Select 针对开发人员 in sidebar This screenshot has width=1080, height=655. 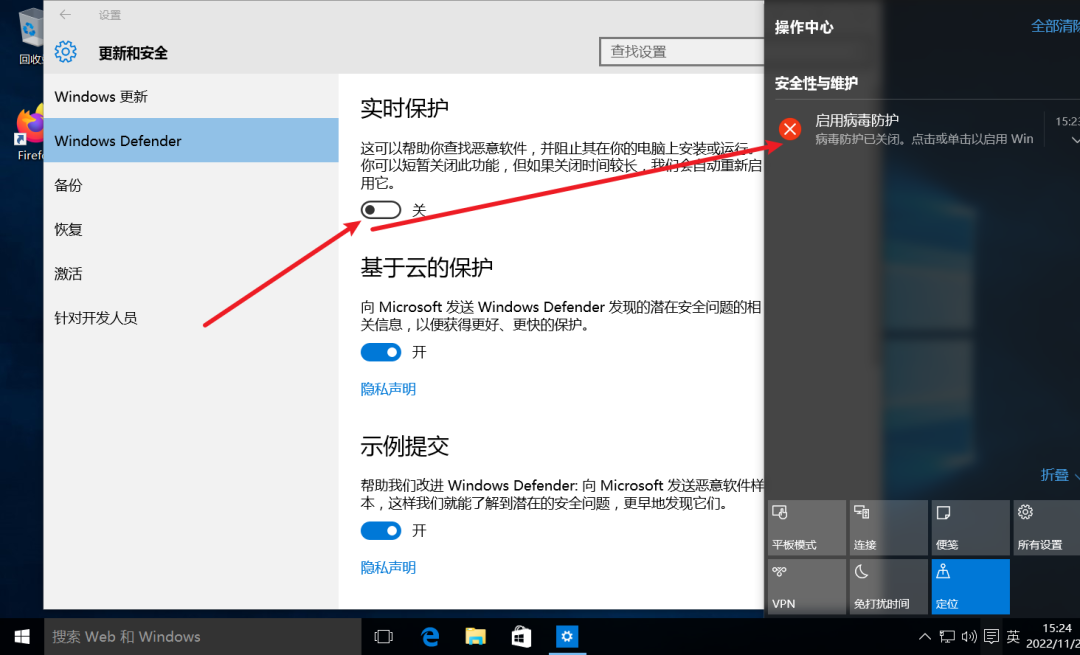[191, 318]
